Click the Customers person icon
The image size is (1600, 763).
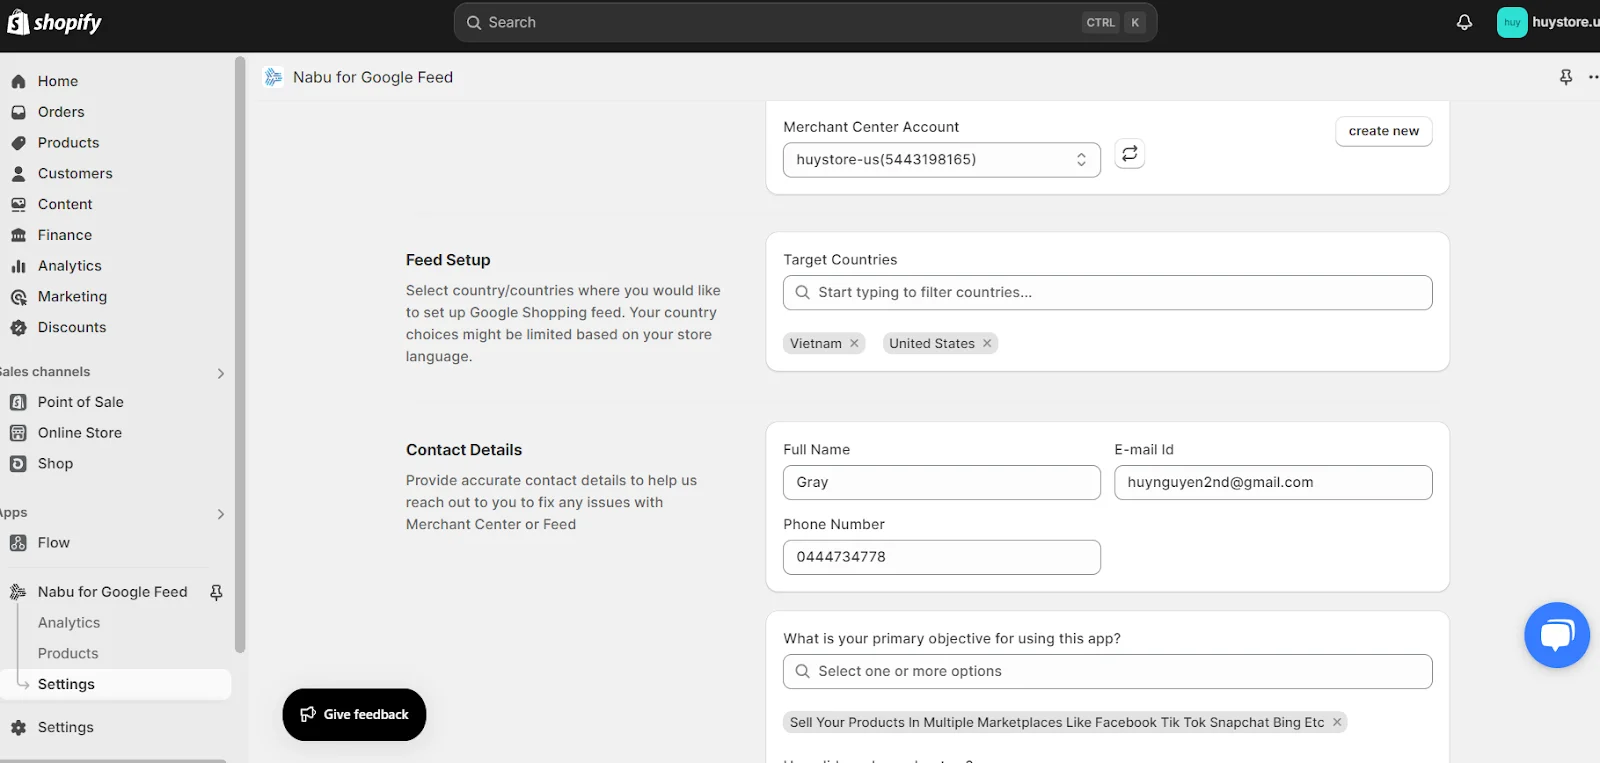(18, 173)
